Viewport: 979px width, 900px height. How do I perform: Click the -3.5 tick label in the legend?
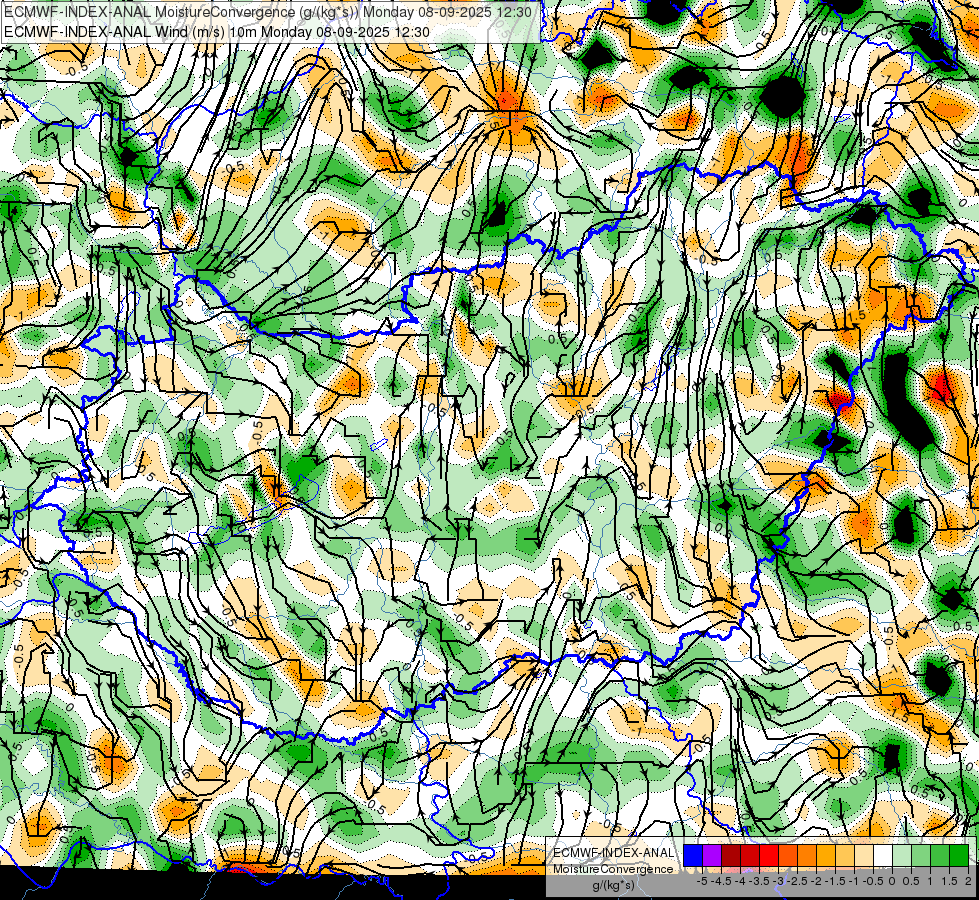coord(759,881)
